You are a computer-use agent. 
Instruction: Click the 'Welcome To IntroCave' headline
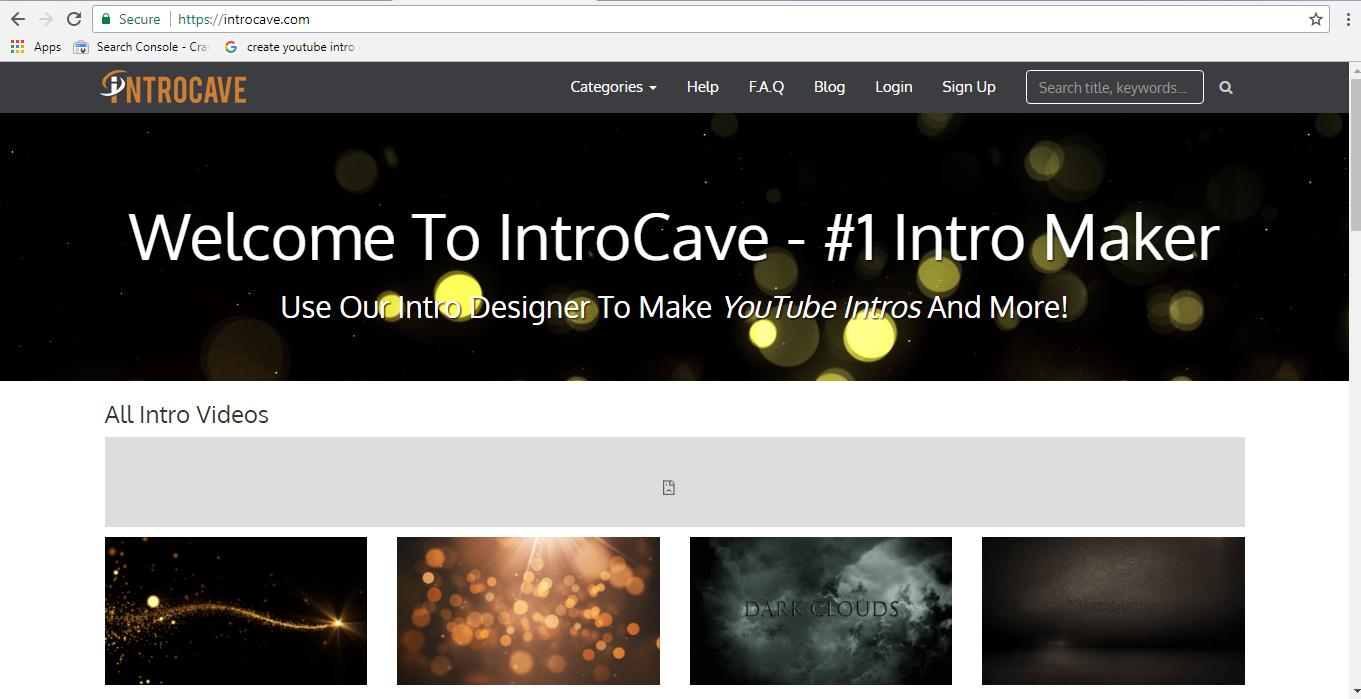(674, 238)
